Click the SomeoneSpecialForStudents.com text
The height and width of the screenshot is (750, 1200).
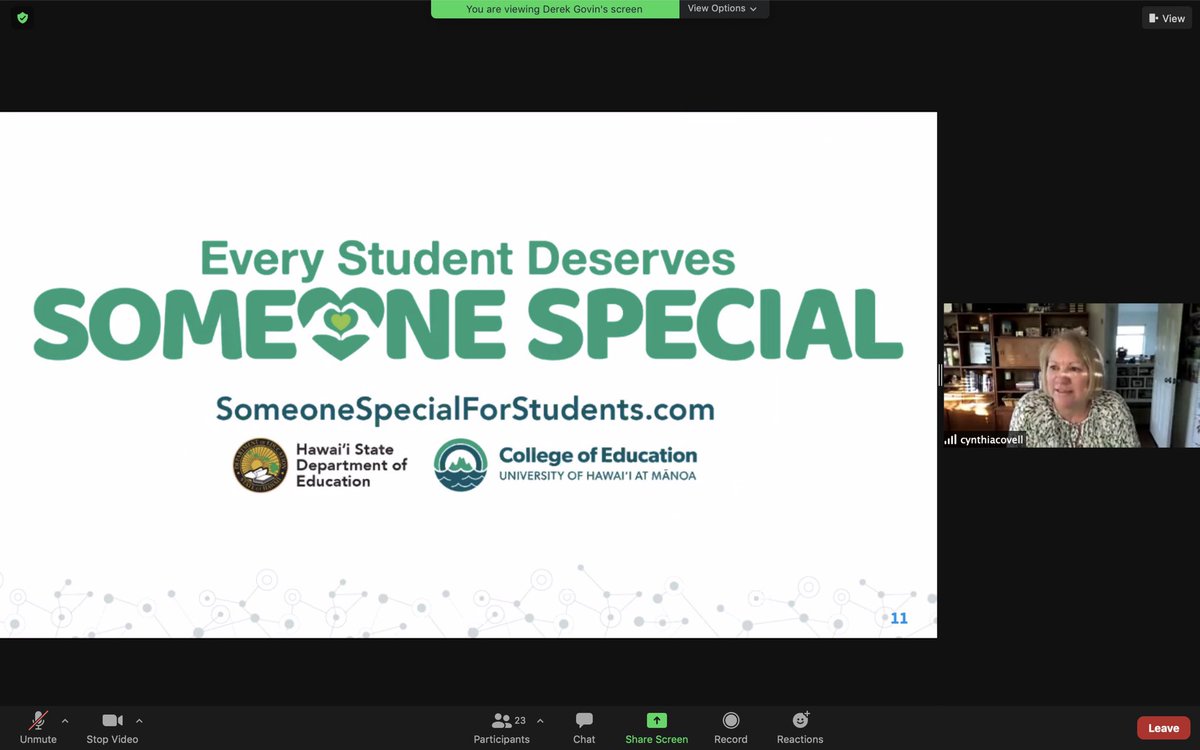point(465,409)
